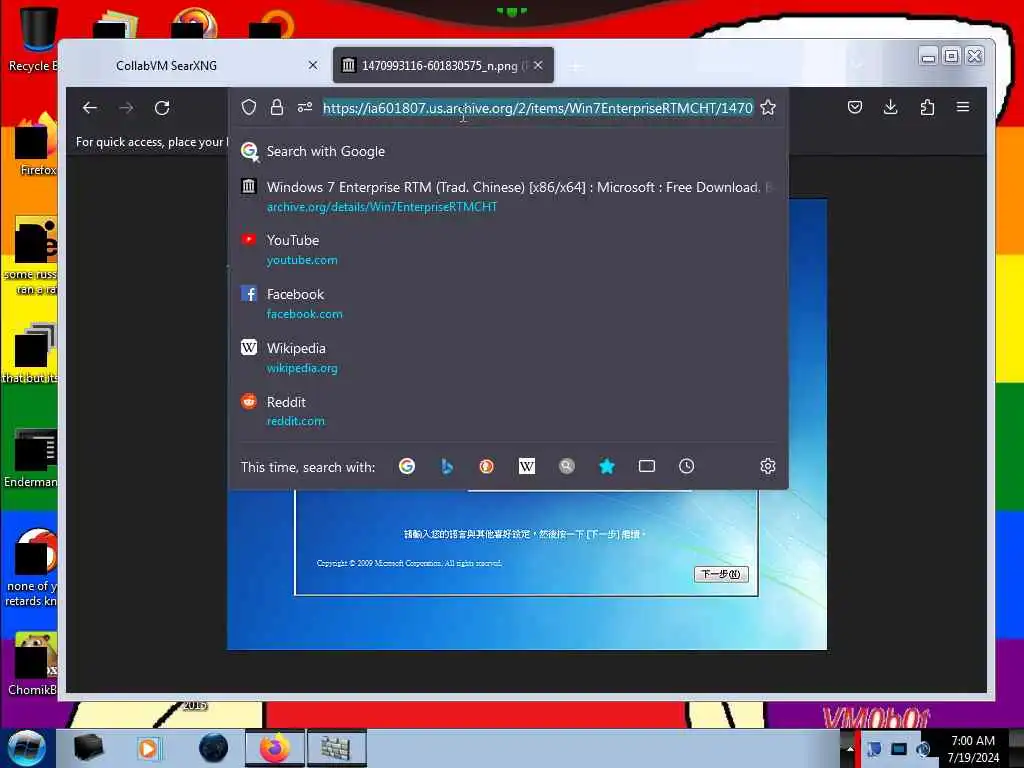Open the Enderman desktop icon

pyautogui.click(x=31, y=457)
